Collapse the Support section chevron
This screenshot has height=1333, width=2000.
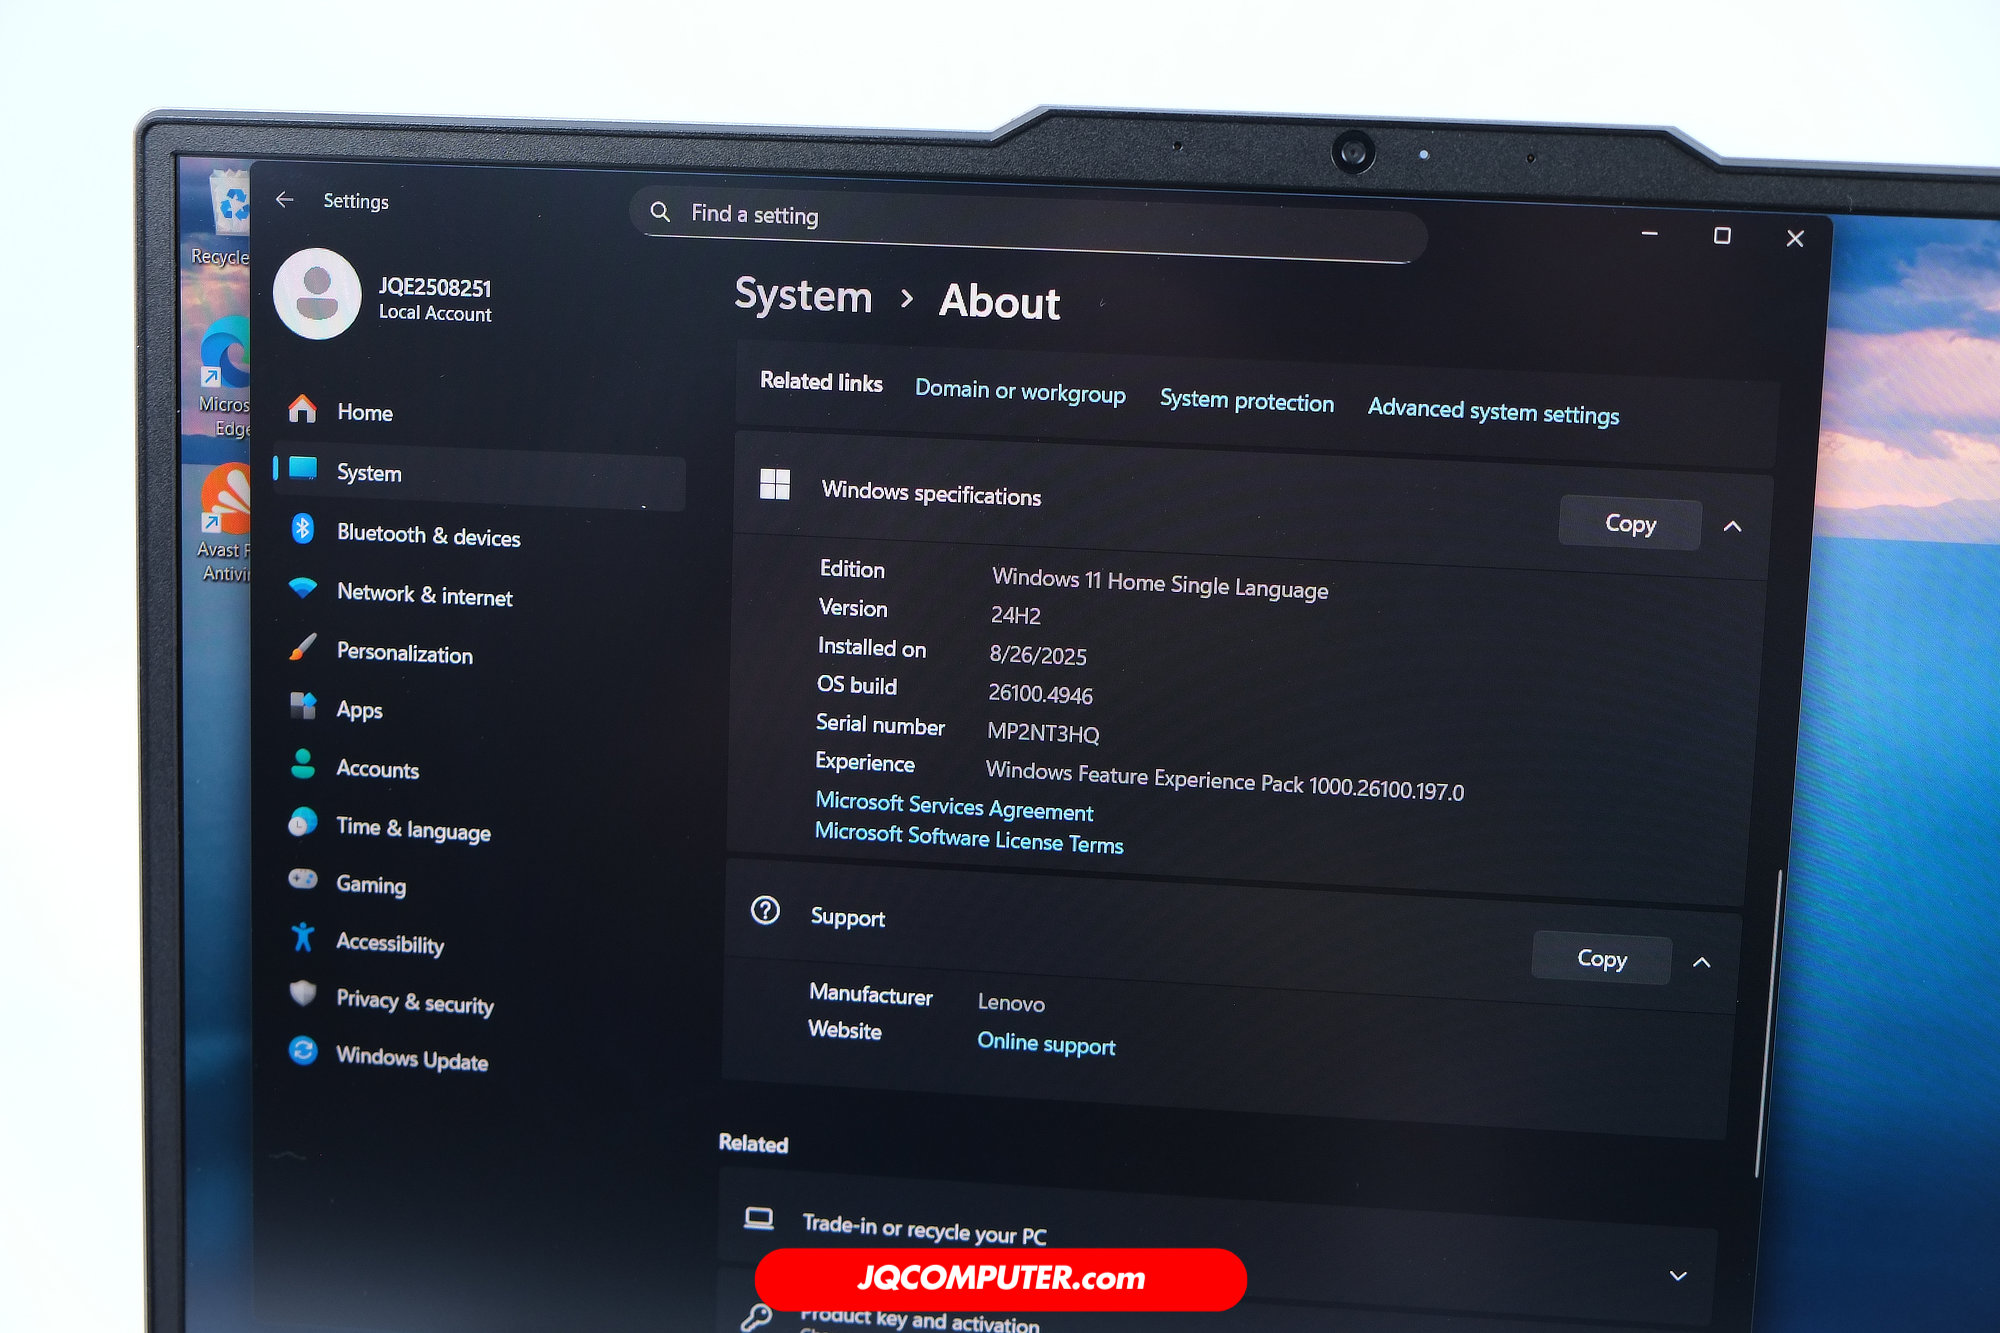point(1701,963)
